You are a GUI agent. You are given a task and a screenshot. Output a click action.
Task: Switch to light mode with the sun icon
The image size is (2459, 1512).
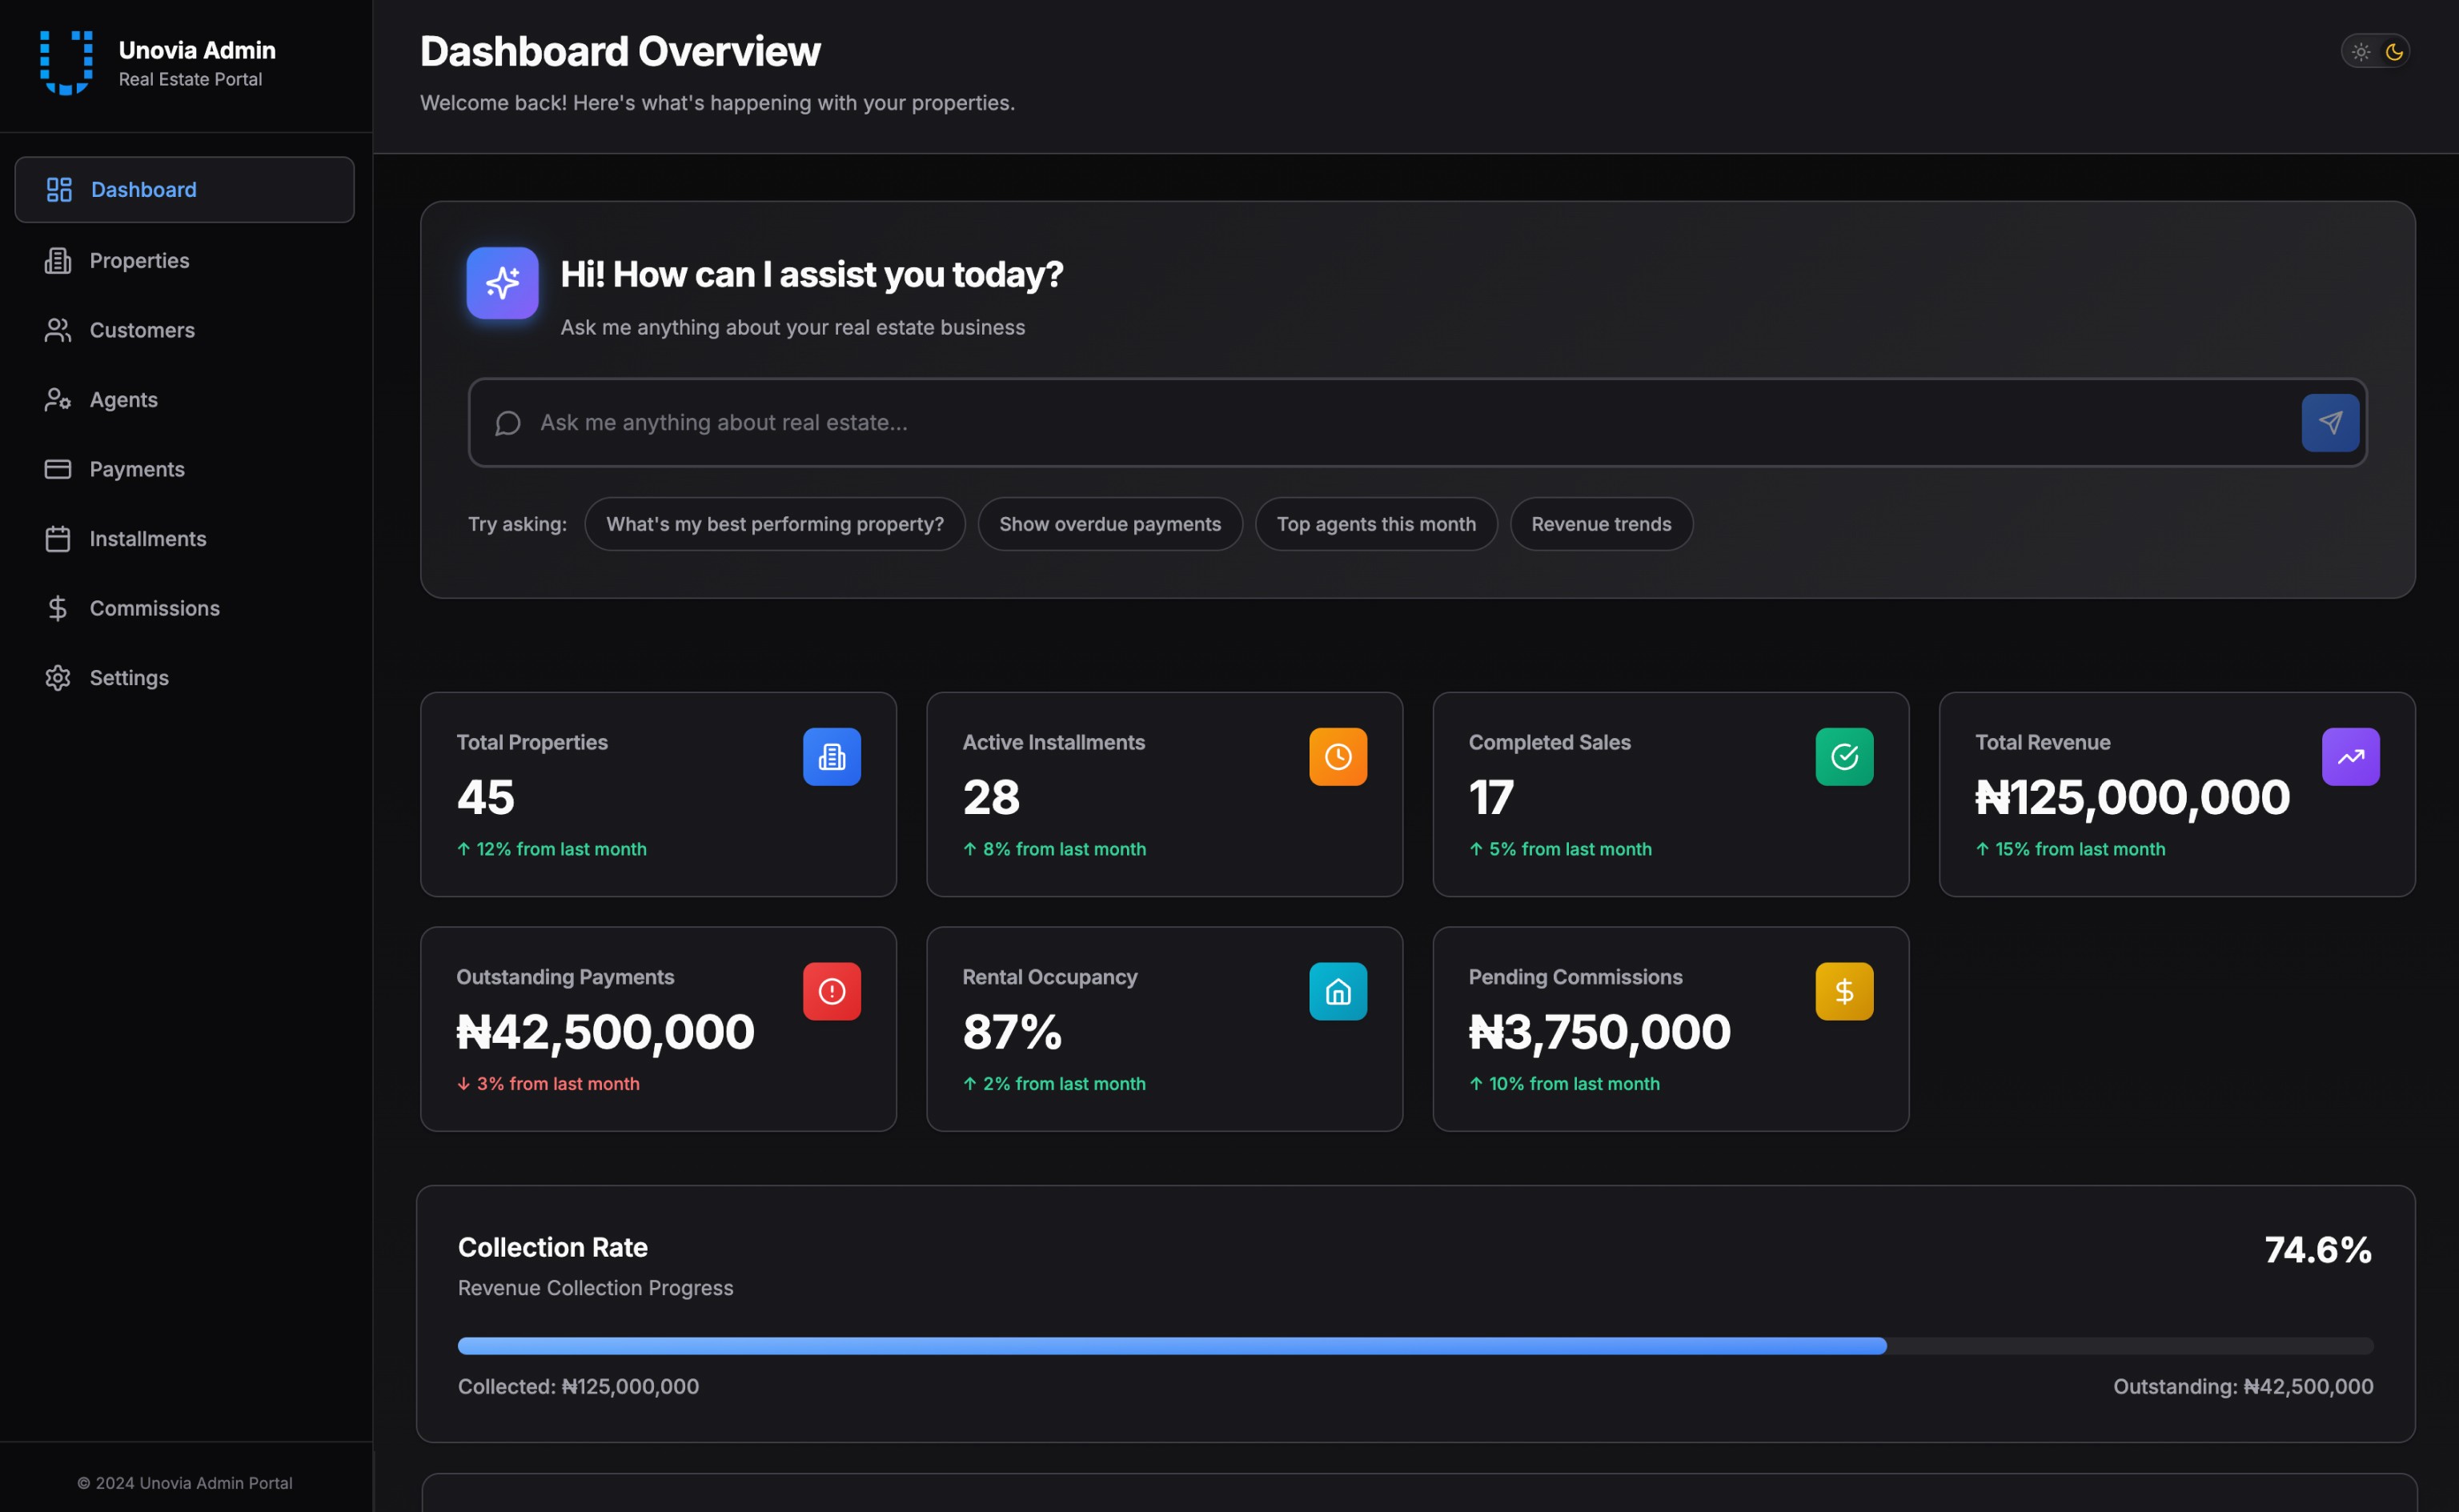pyautogui.click(x=2360, y=52)
